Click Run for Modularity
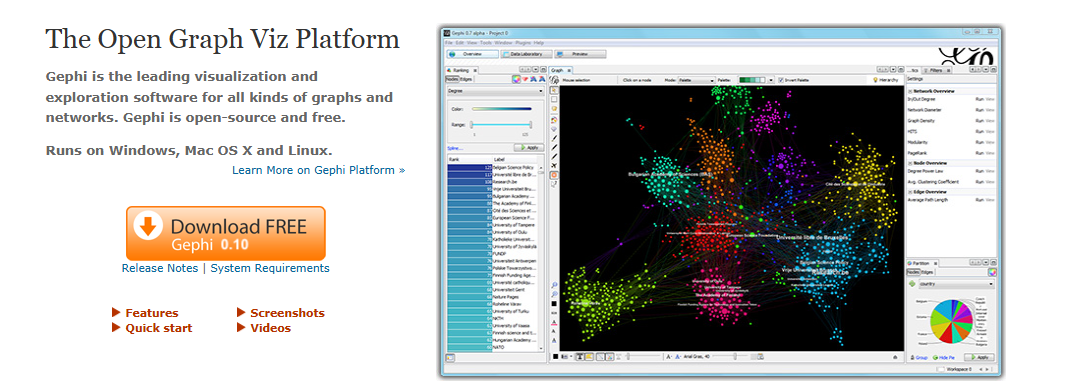 (979, 142)
